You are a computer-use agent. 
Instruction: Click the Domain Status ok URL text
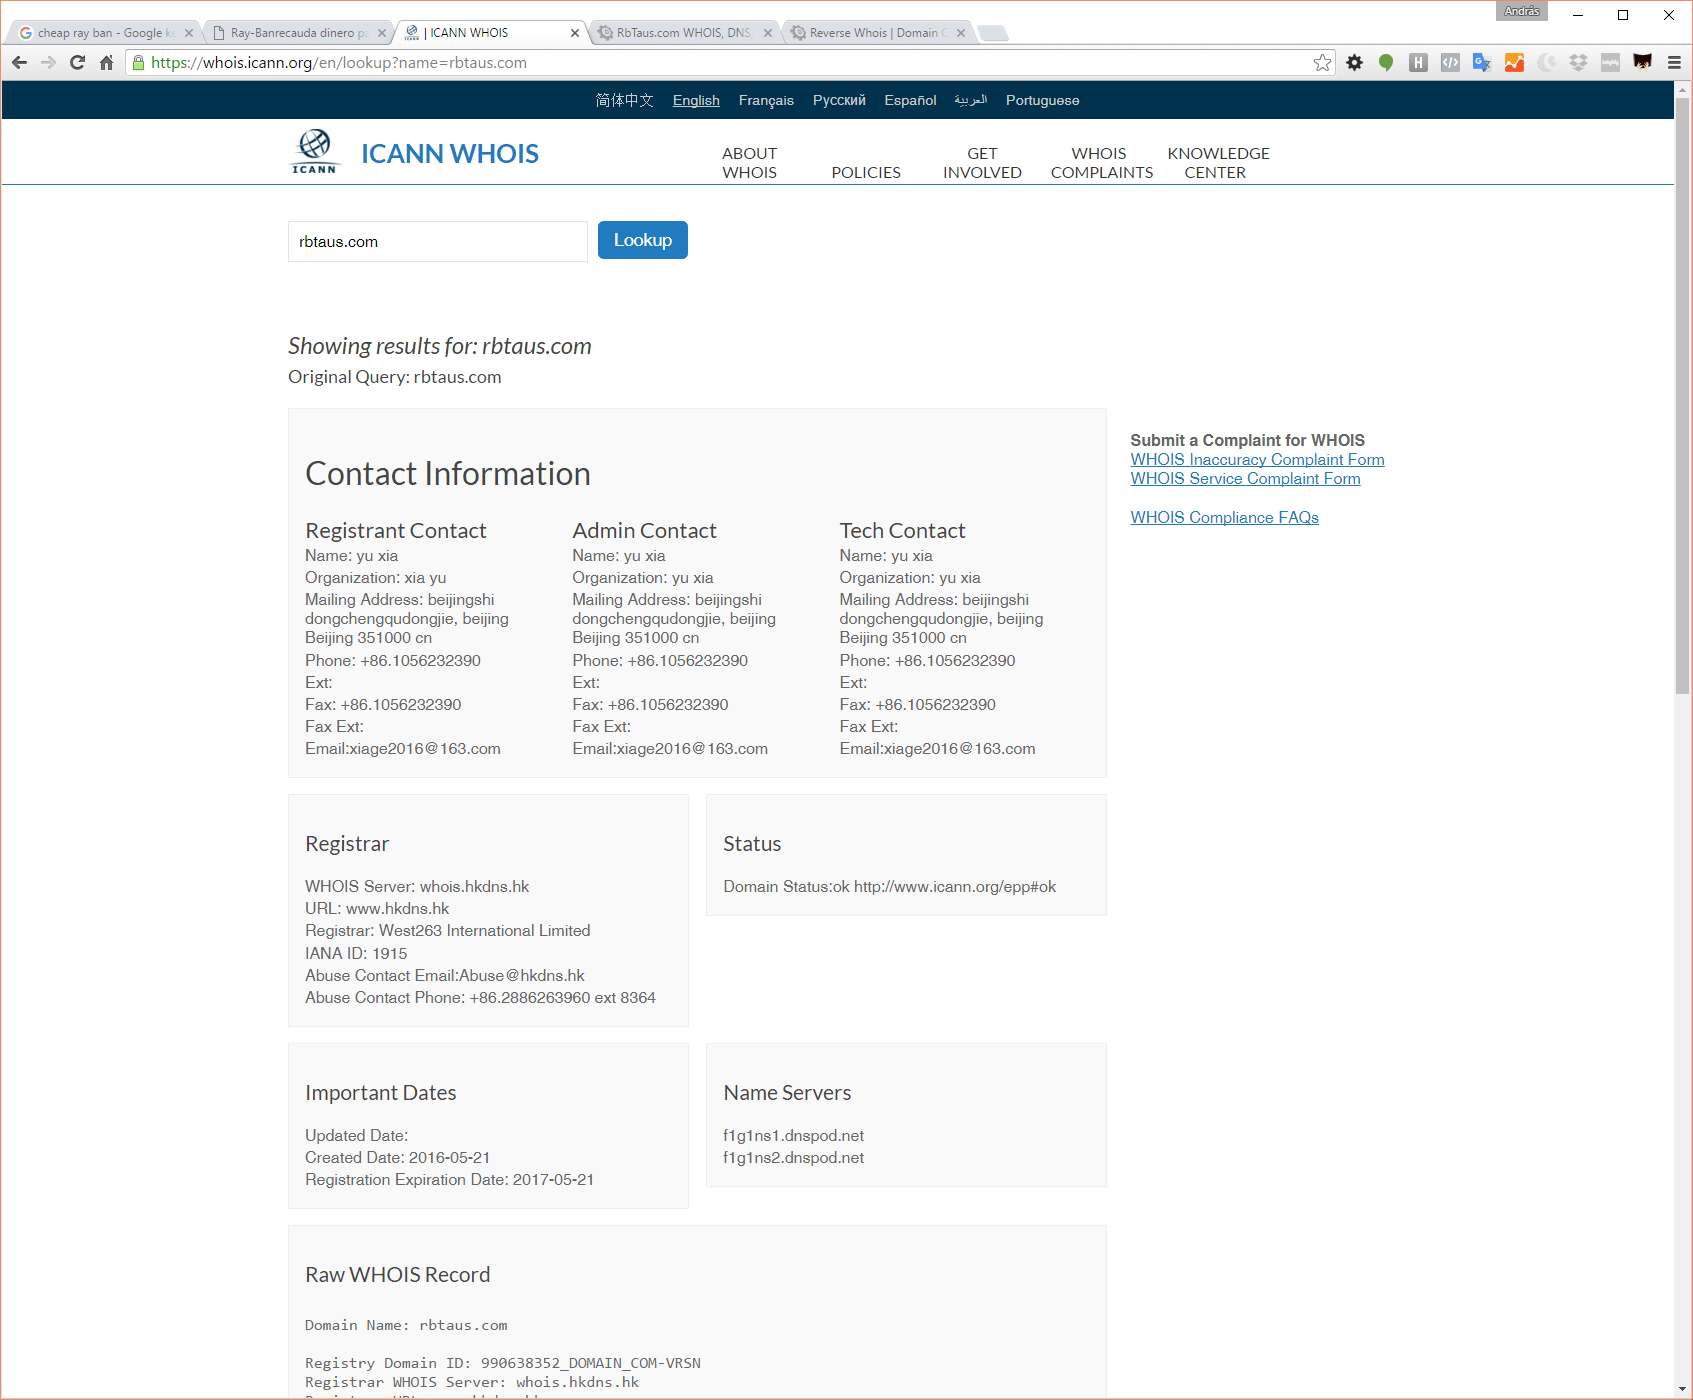pos(955,886)
